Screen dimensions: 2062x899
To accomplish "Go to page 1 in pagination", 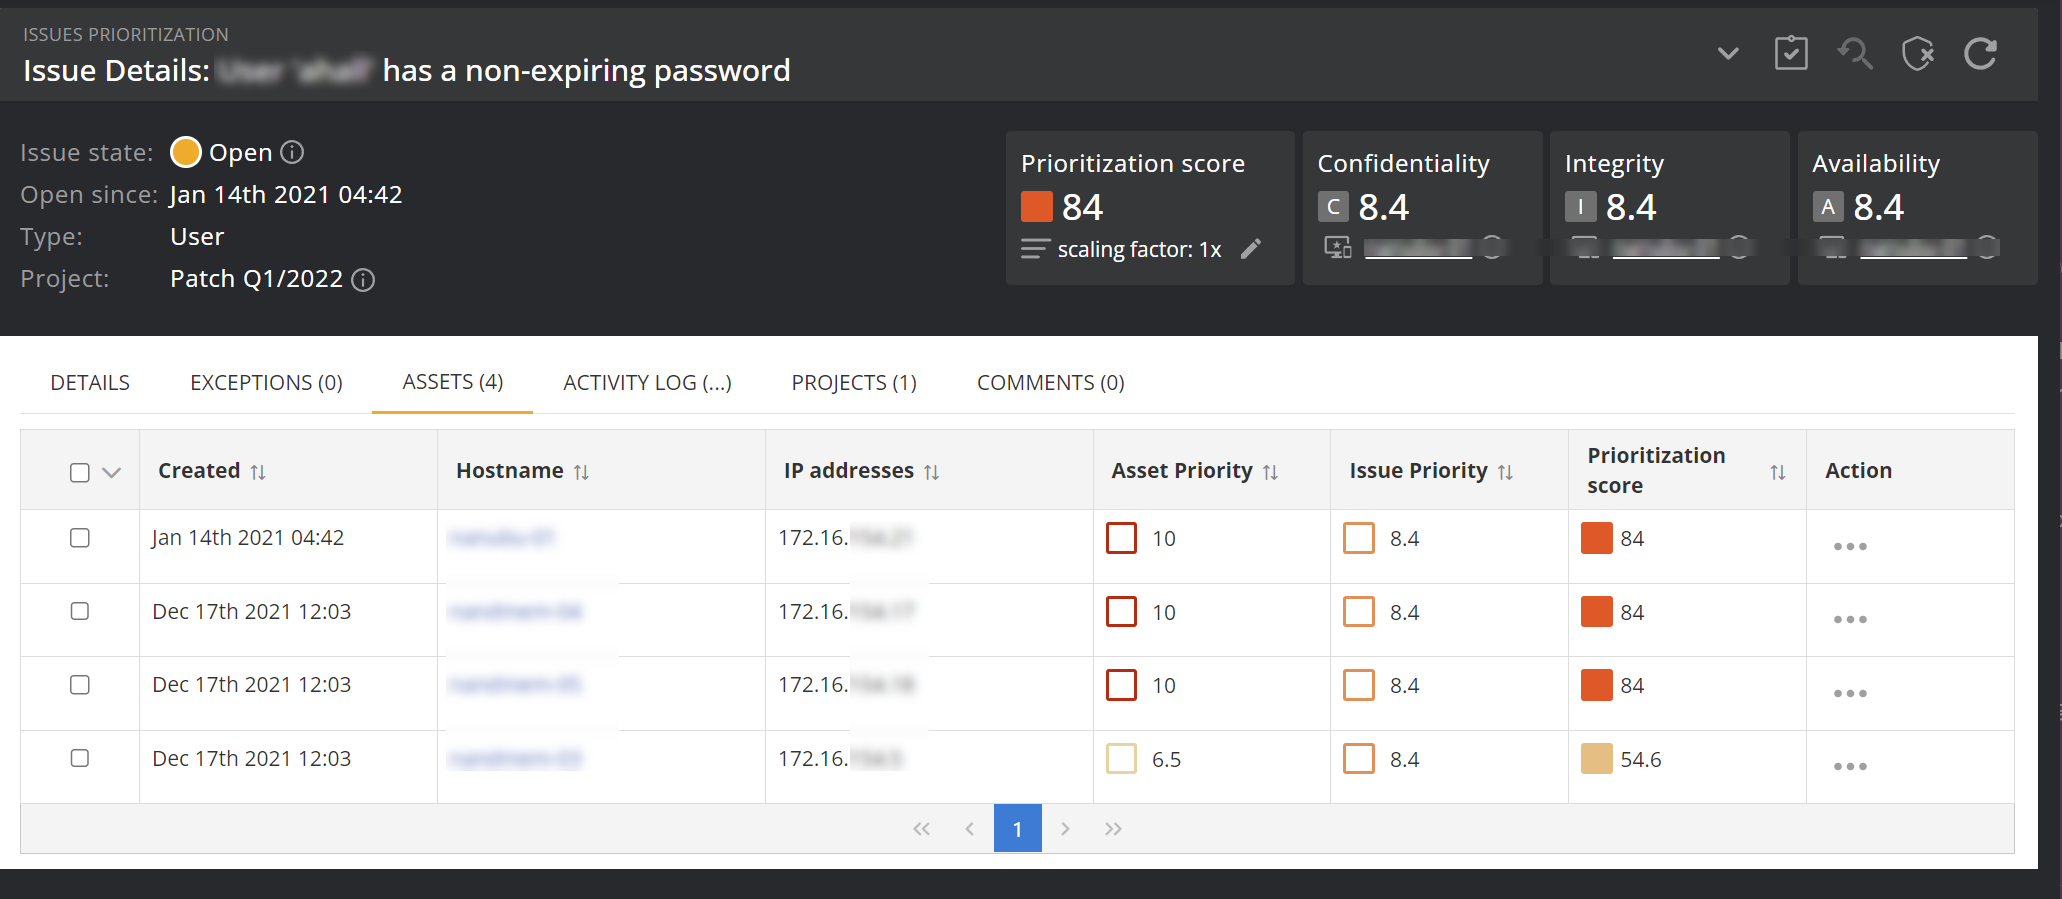I will click(1017, 829).
